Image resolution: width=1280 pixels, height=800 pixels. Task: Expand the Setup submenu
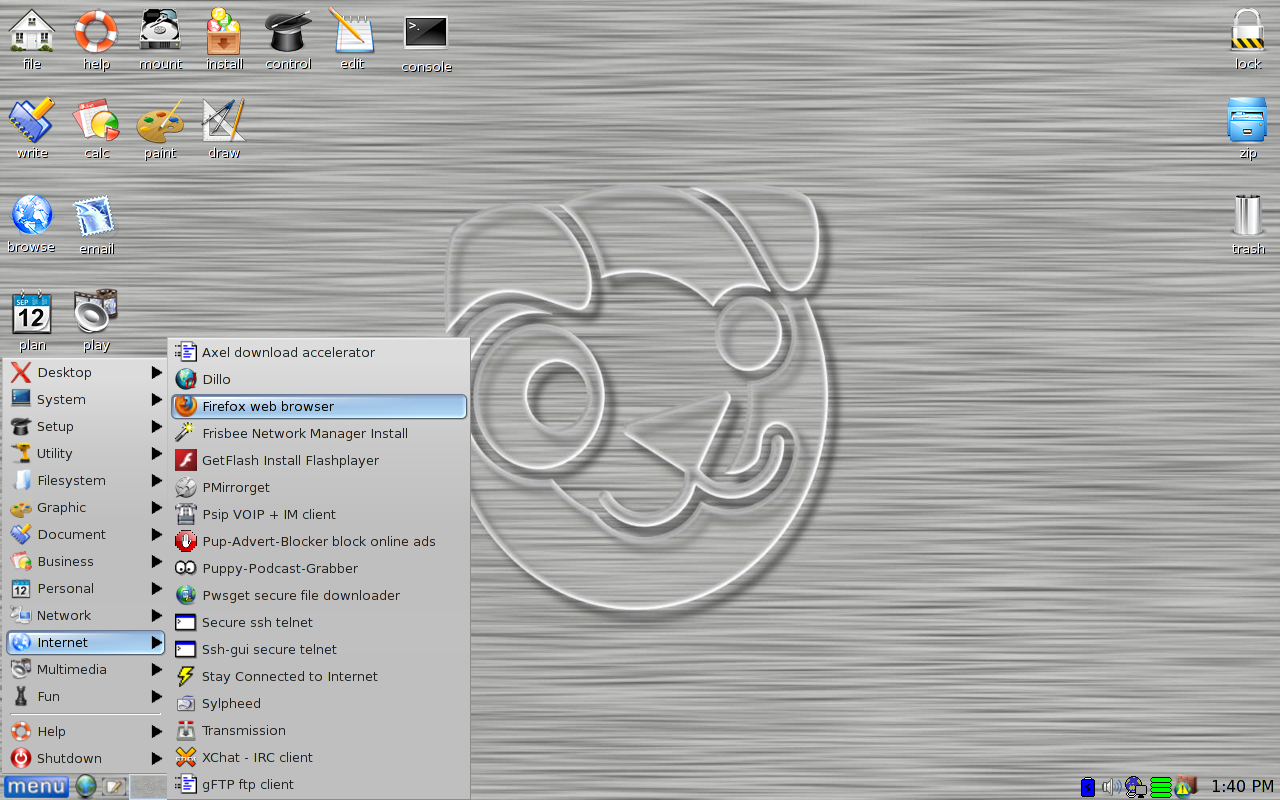[x=85, y=426]
